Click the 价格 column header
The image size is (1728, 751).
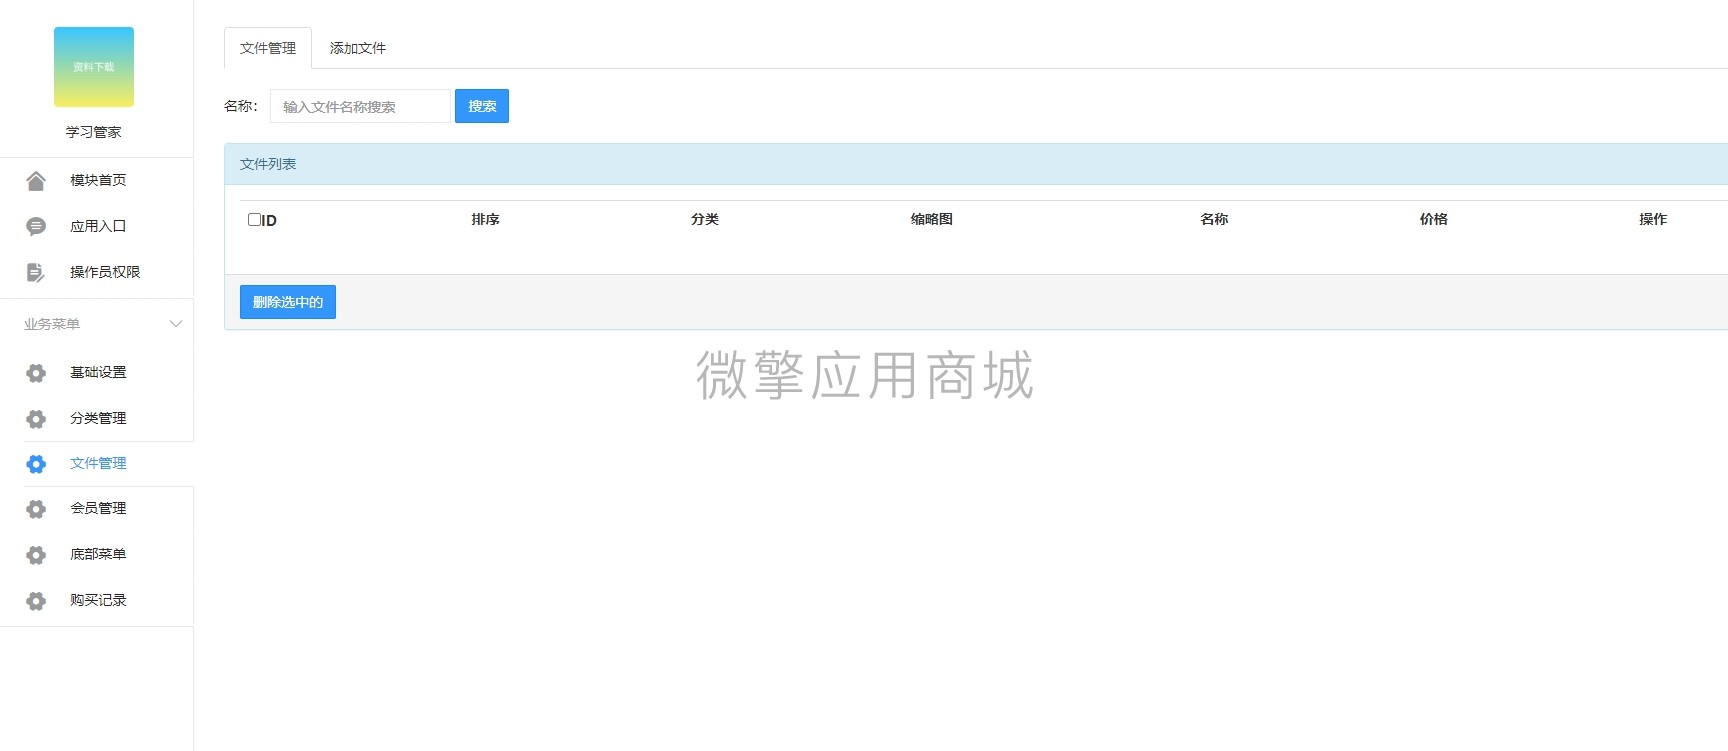(x=1434, y=219)
